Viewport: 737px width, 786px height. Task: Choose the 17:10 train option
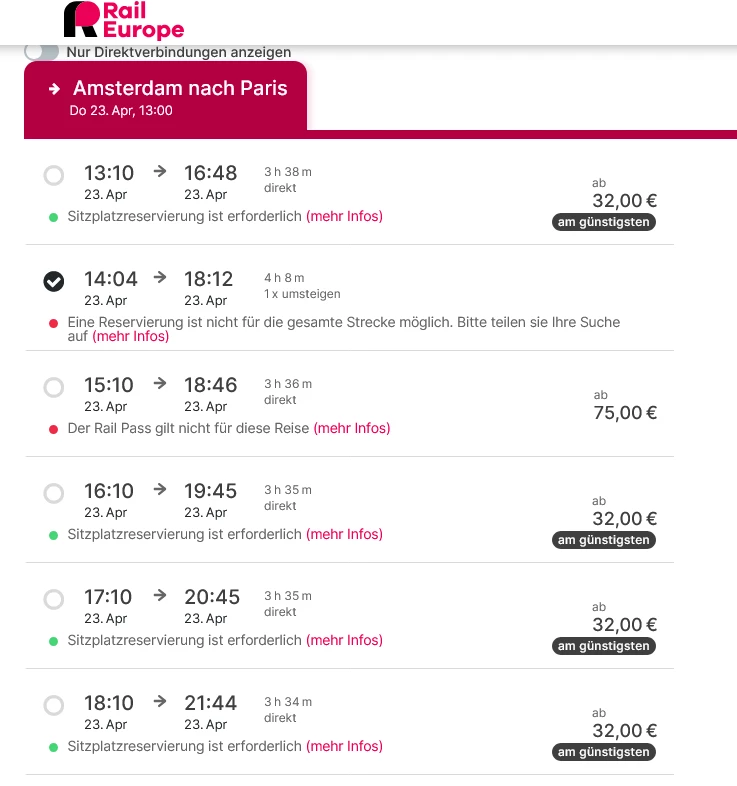pos(54,599)
